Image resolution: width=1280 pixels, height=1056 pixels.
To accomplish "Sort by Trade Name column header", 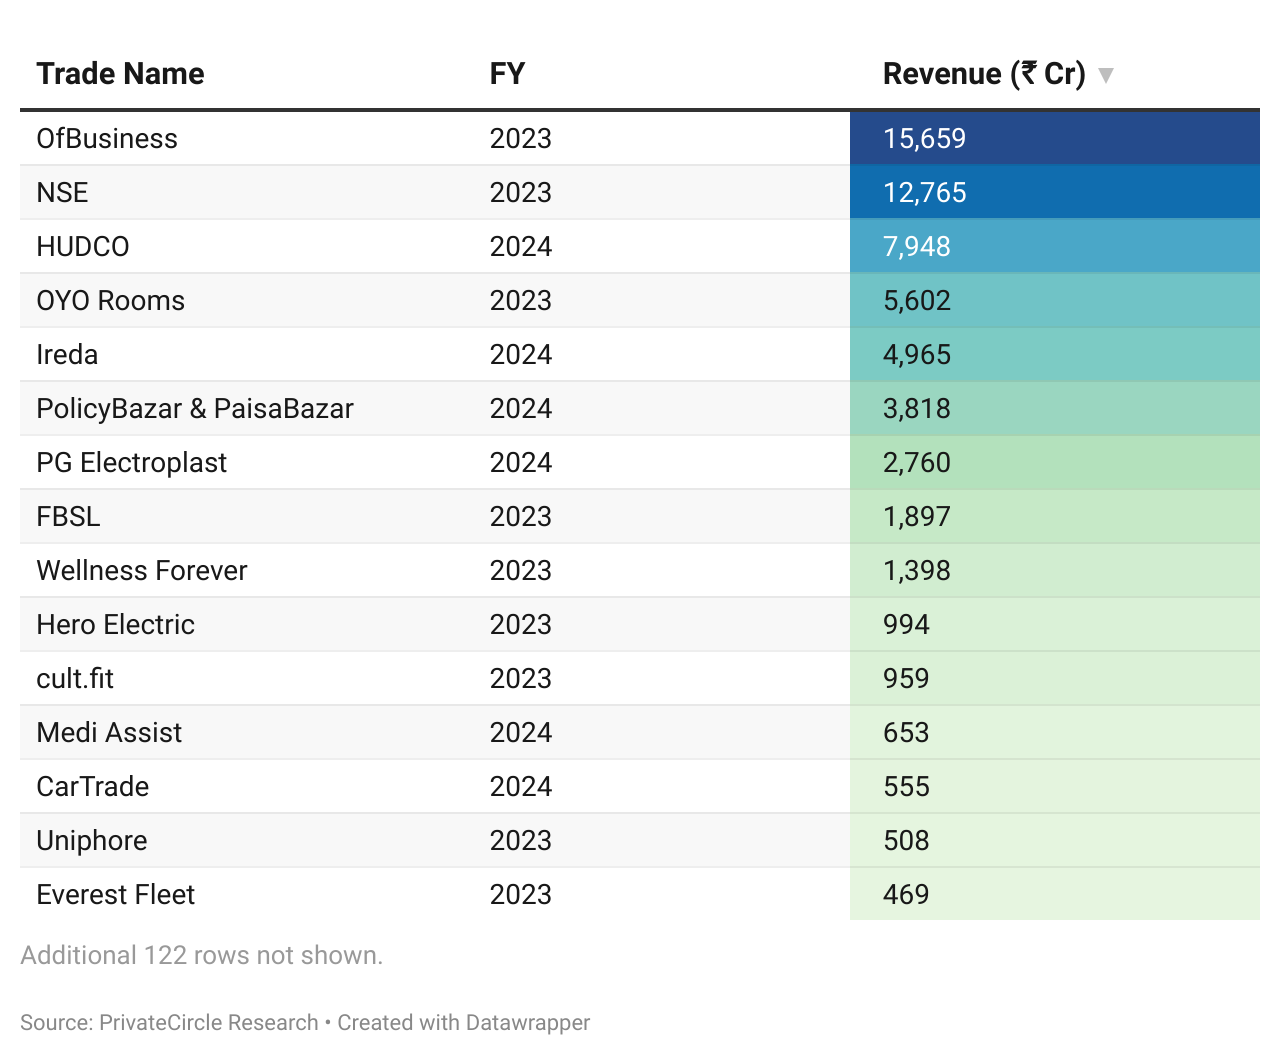I will point(120,74).
